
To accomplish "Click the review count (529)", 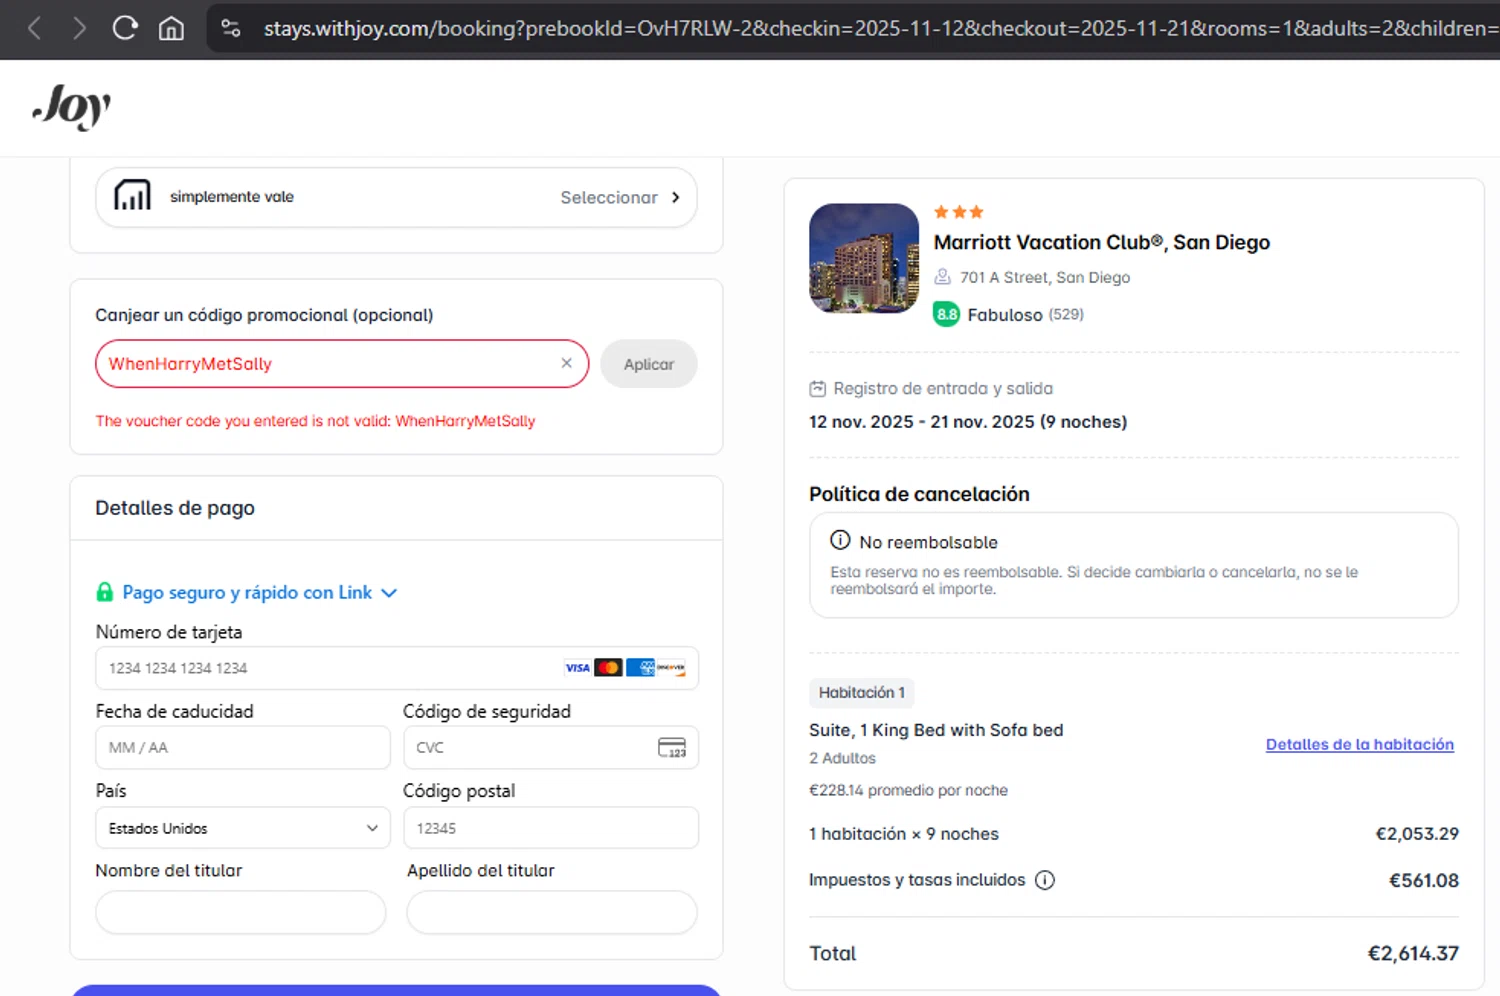I will [x=1066, y=314].
